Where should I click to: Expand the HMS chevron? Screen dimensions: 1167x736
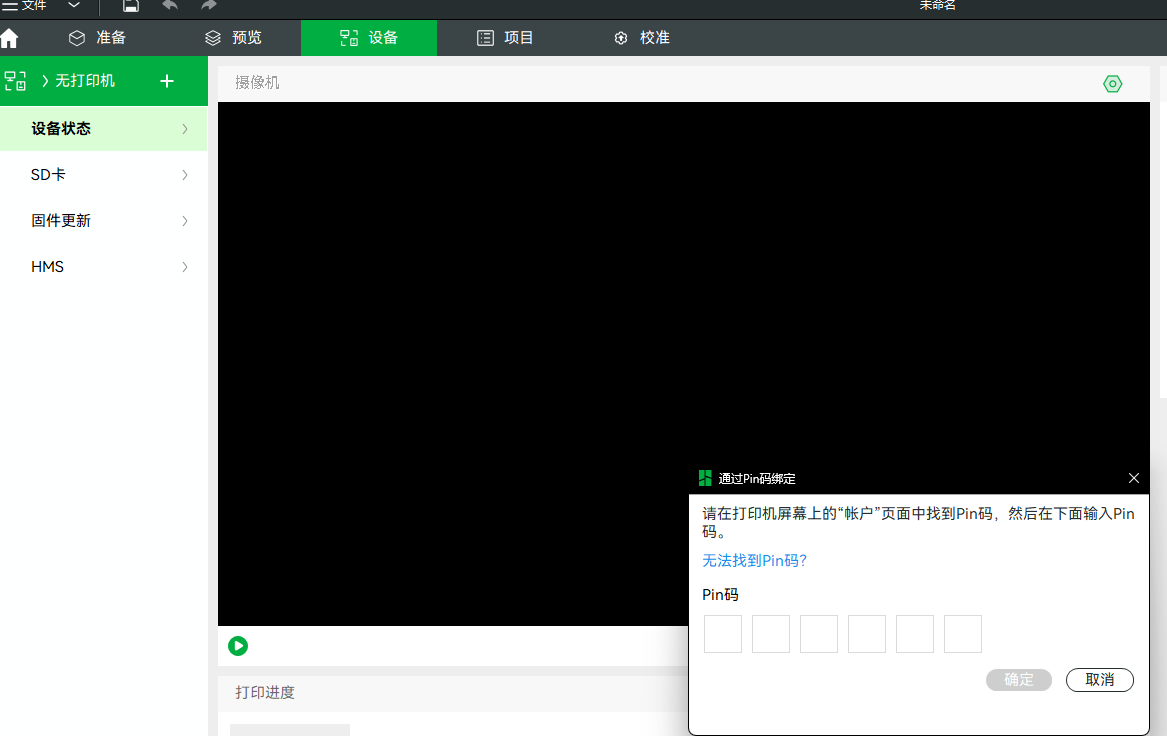point(185,267)
